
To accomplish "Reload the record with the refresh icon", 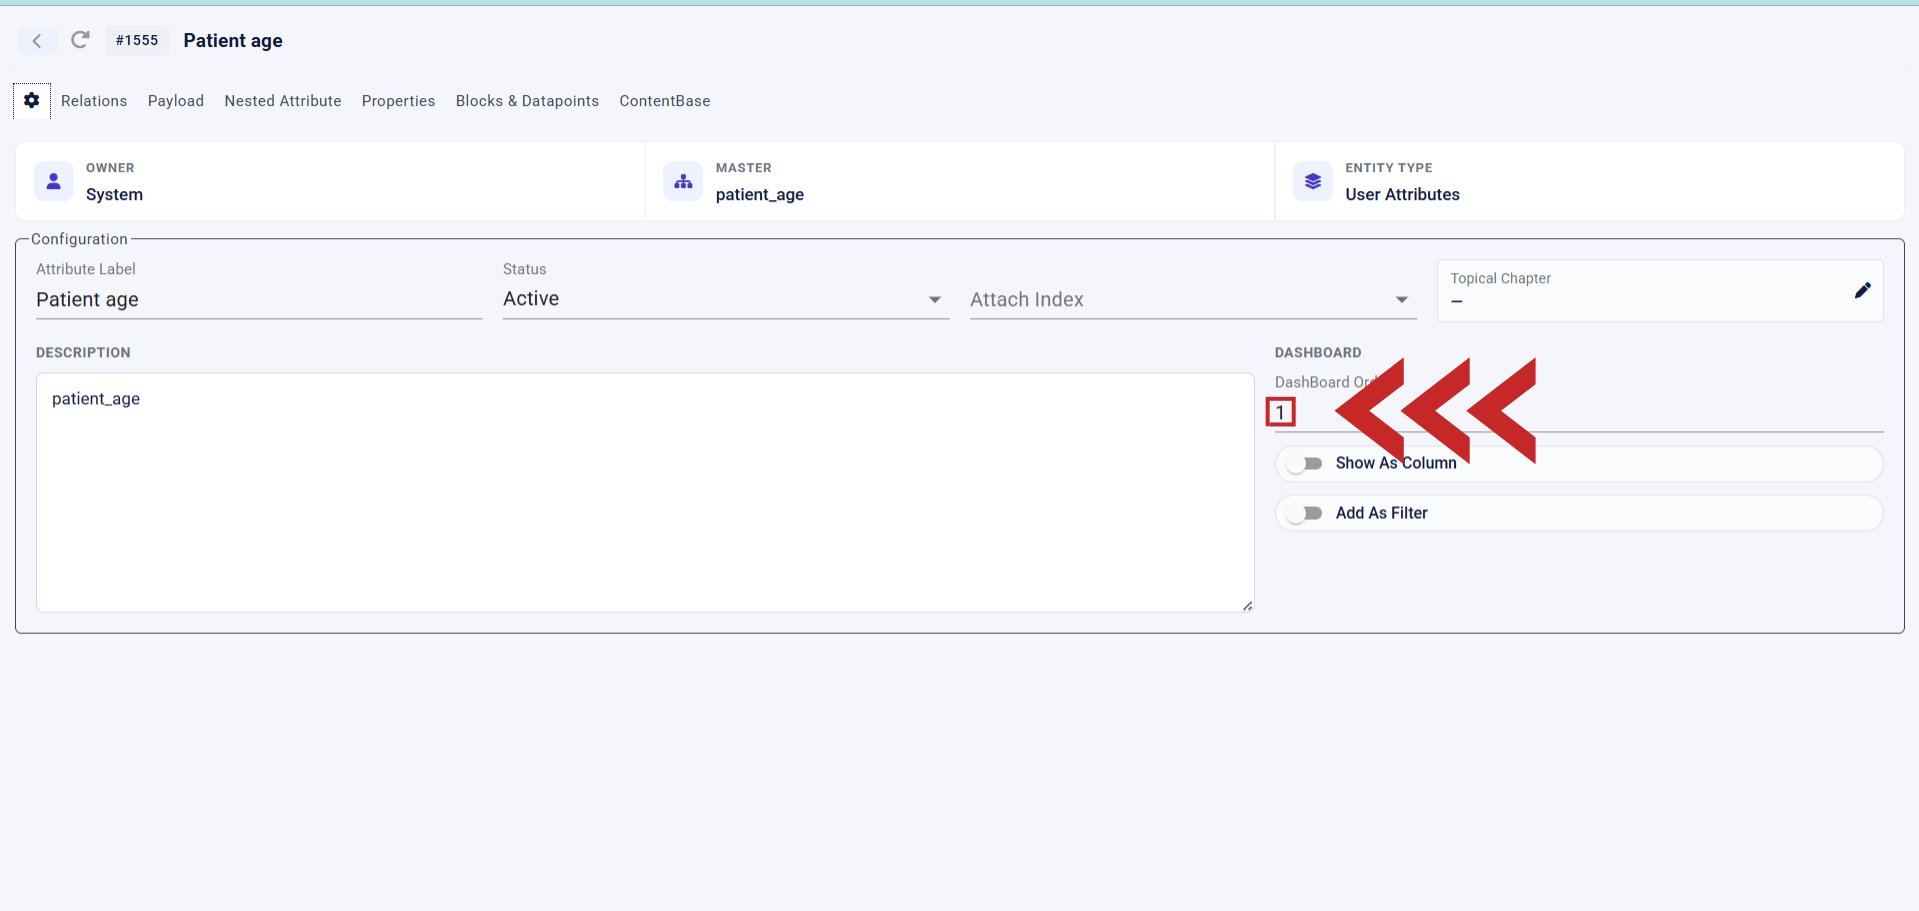I will click(x=80, y=40).
